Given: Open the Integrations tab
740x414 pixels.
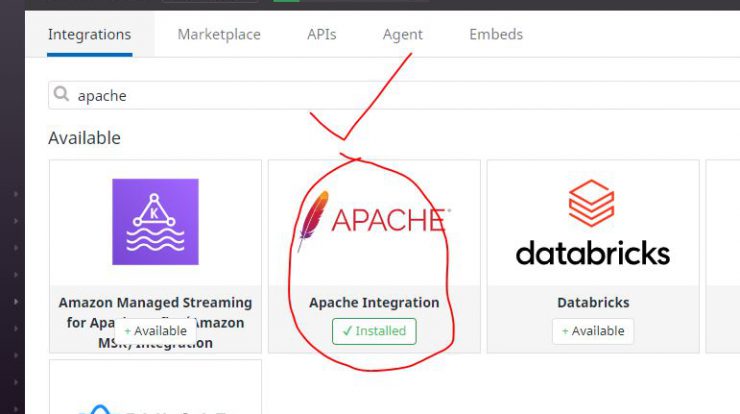Looking at the screenshot, I should point(89,34).
